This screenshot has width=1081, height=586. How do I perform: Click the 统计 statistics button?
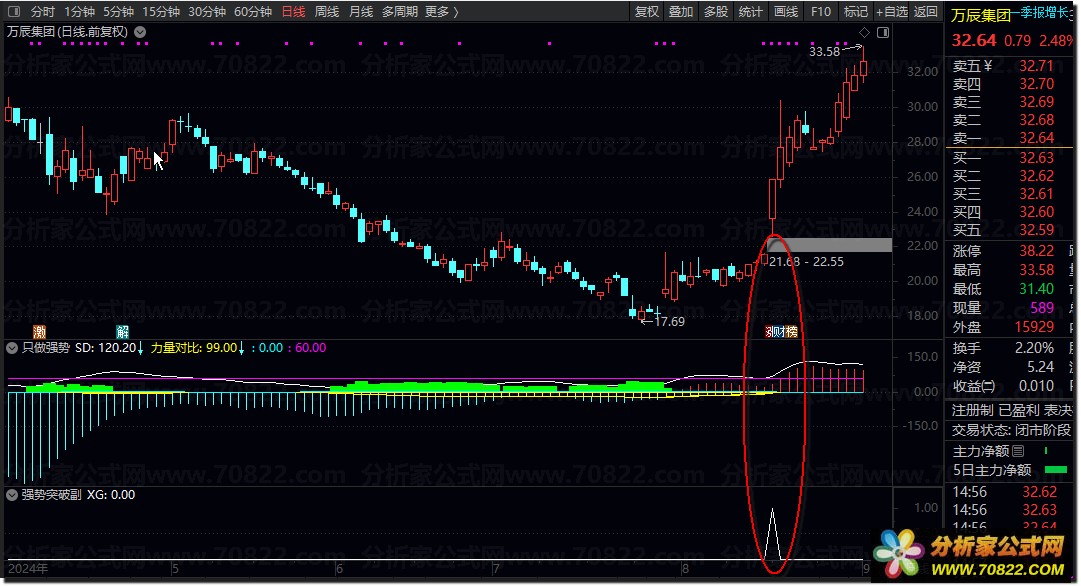coord(750,12)
